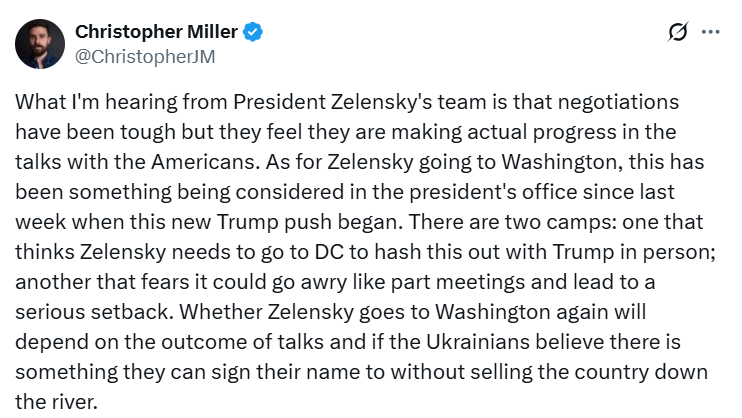Open the three-dot more options menu
Image resolution: width=742 pixels, height=418 pixels.
pos(711,32)
